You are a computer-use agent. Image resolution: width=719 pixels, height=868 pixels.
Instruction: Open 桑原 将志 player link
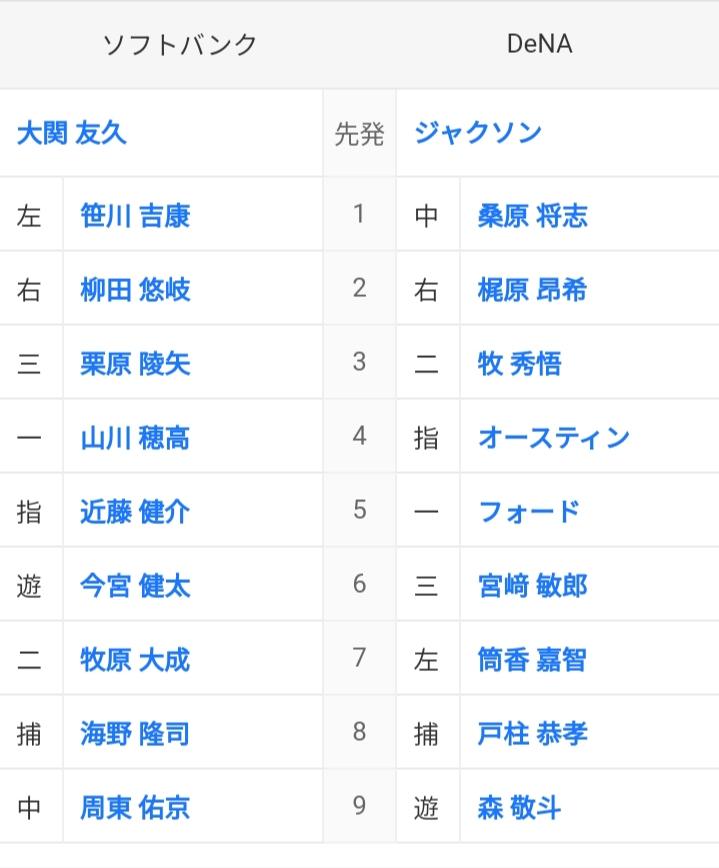pos(532,215)
